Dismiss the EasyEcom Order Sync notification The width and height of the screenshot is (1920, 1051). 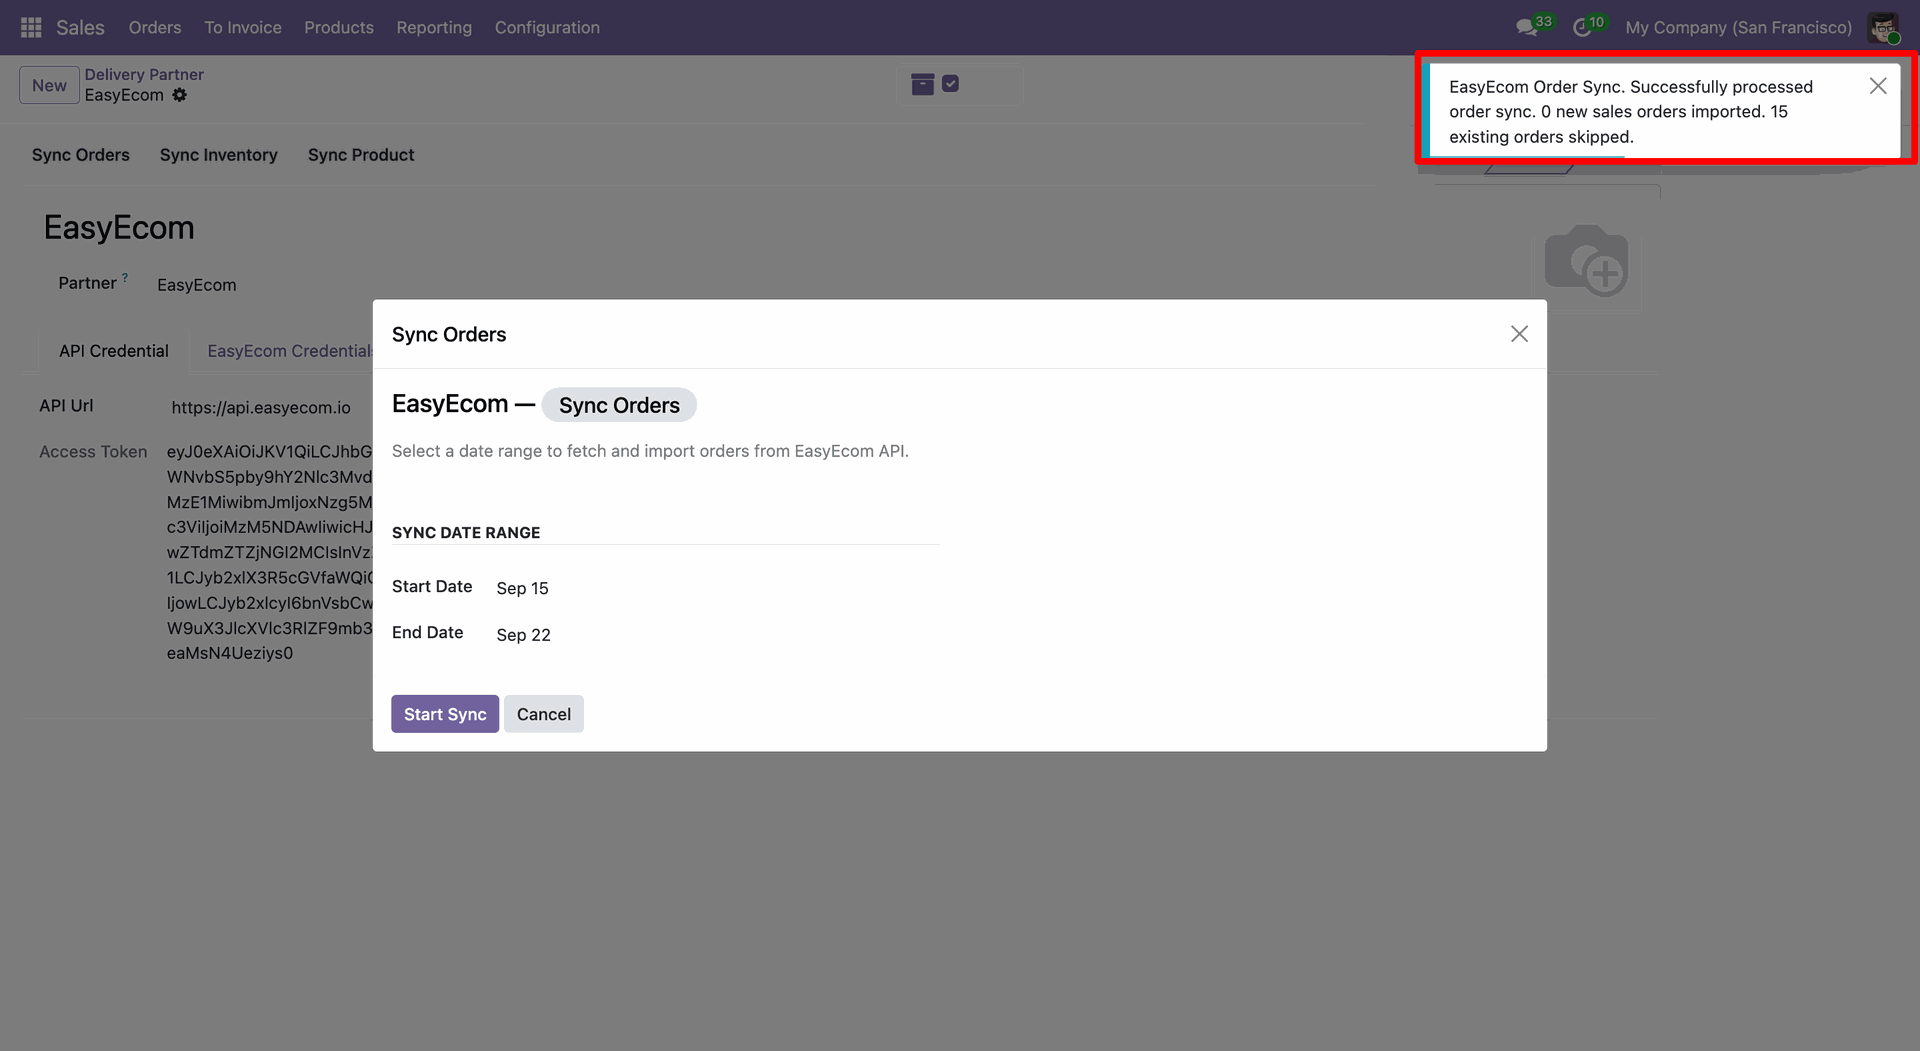1878,86
